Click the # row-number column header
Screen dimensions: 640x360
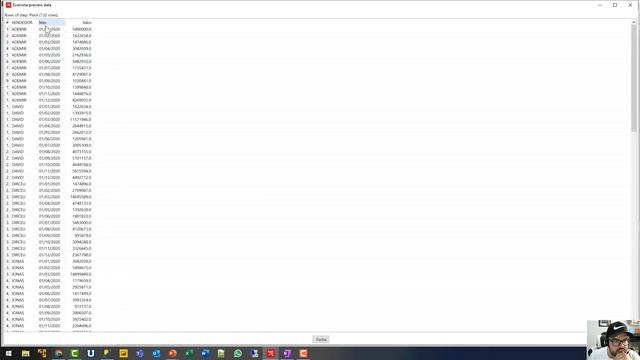[7, 22]
